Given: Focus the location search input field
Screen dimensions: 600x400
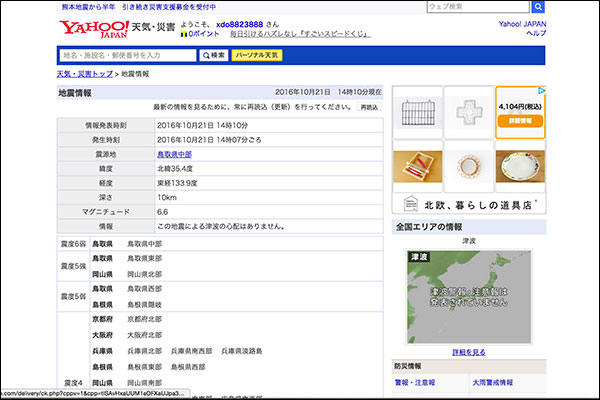Looking at the screenshot, I should pos(118,54).
